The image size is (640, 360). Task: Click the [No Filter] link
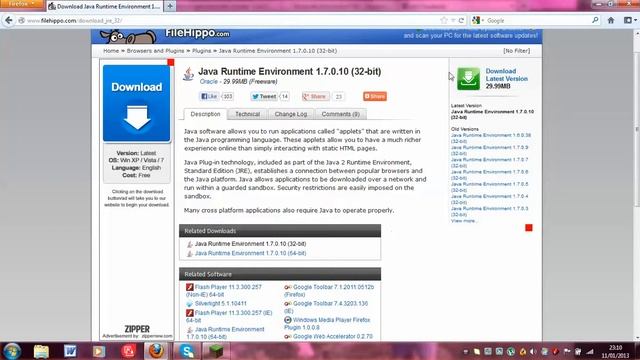point(516,51)
